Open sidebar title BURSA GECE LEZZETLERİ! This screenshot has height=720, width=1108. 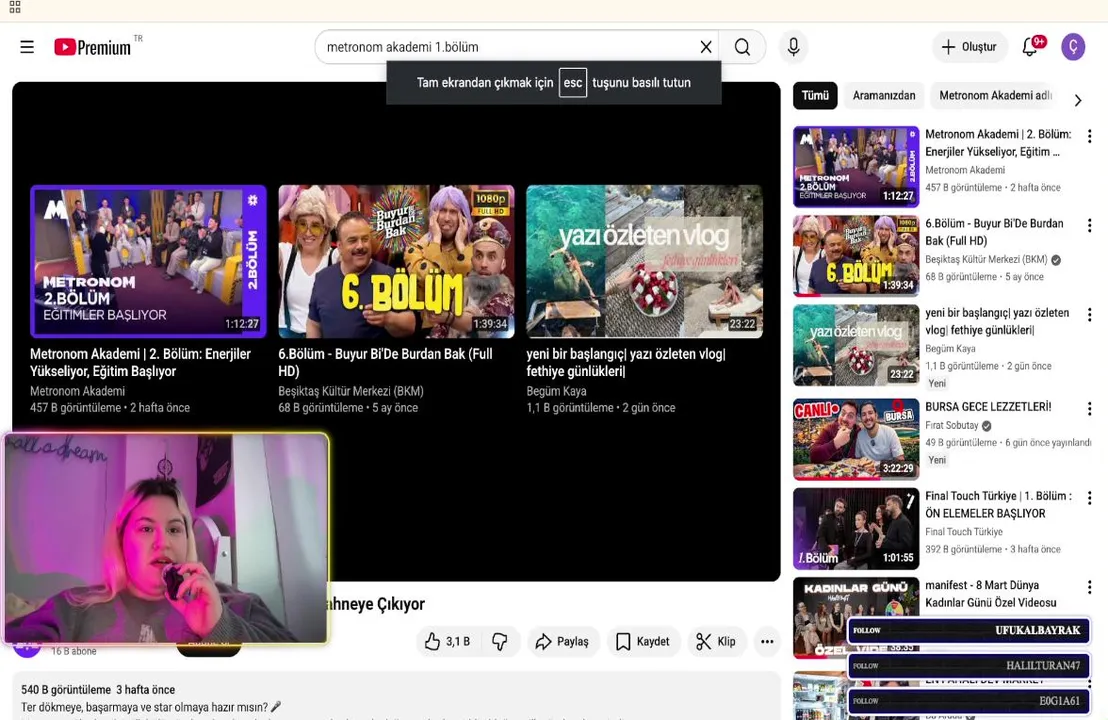coord(988,406)
